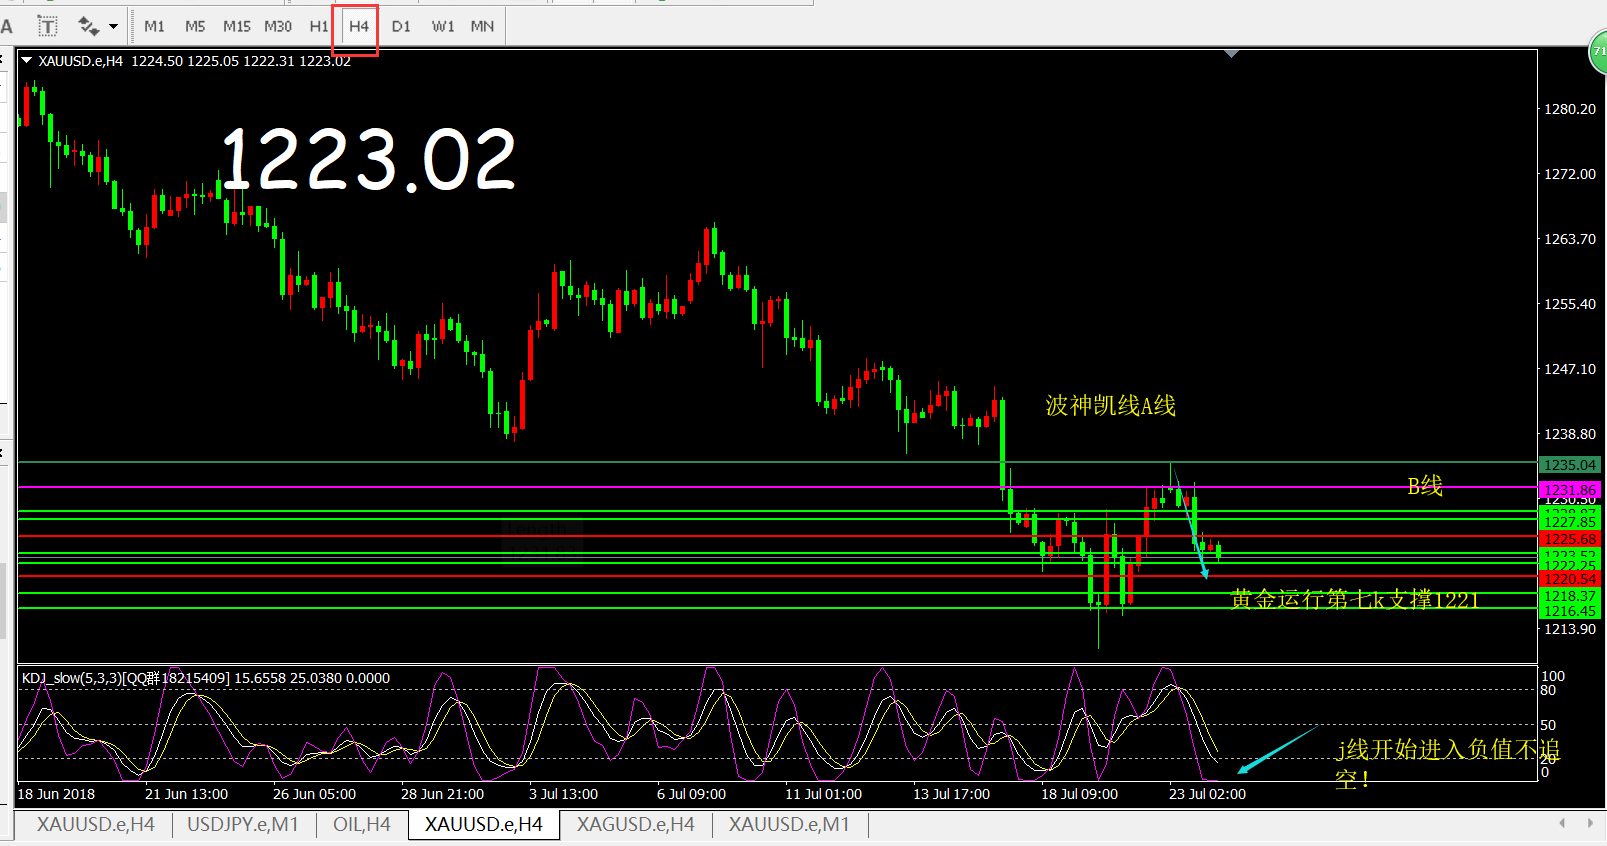Select the 波神凯线A线 chart annotation
Viewport: 1607px width, 846px height.
click(1111, 405)
